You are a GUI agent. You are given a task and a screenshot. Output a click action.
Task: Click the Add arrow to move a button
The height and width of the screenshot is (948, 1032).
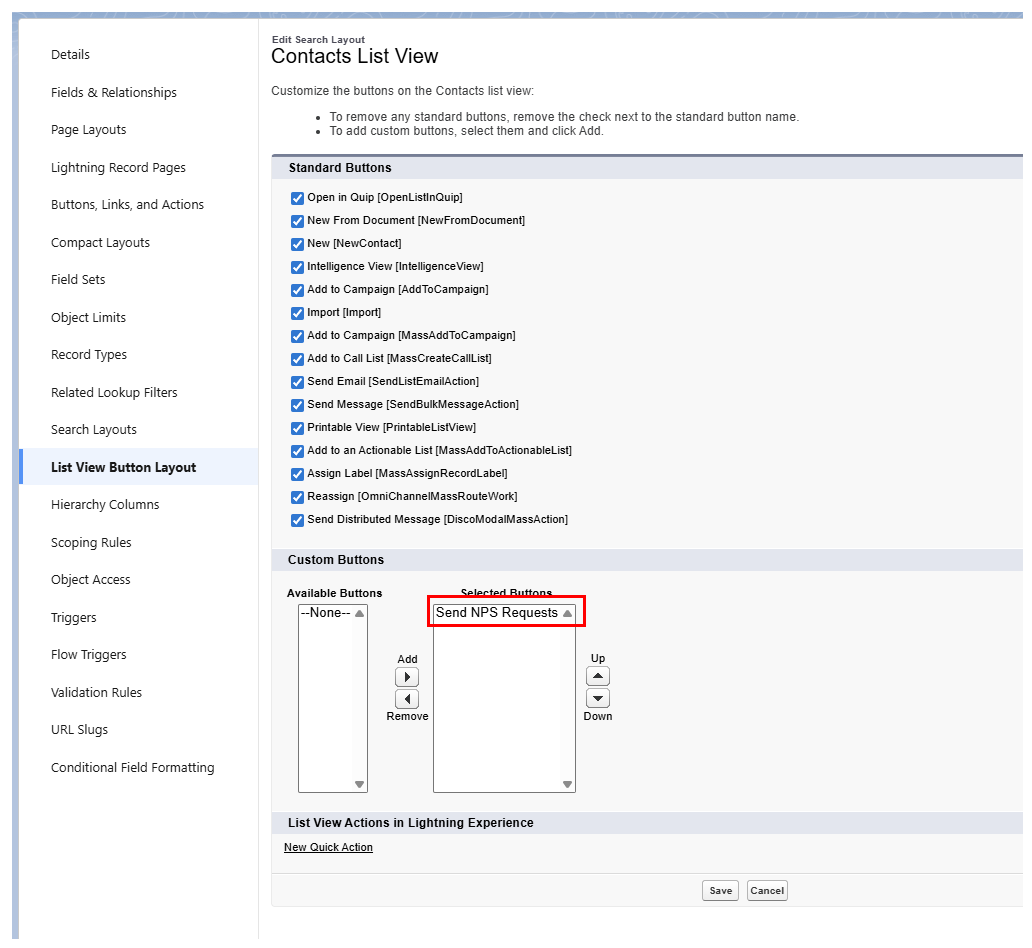point(407,676)
